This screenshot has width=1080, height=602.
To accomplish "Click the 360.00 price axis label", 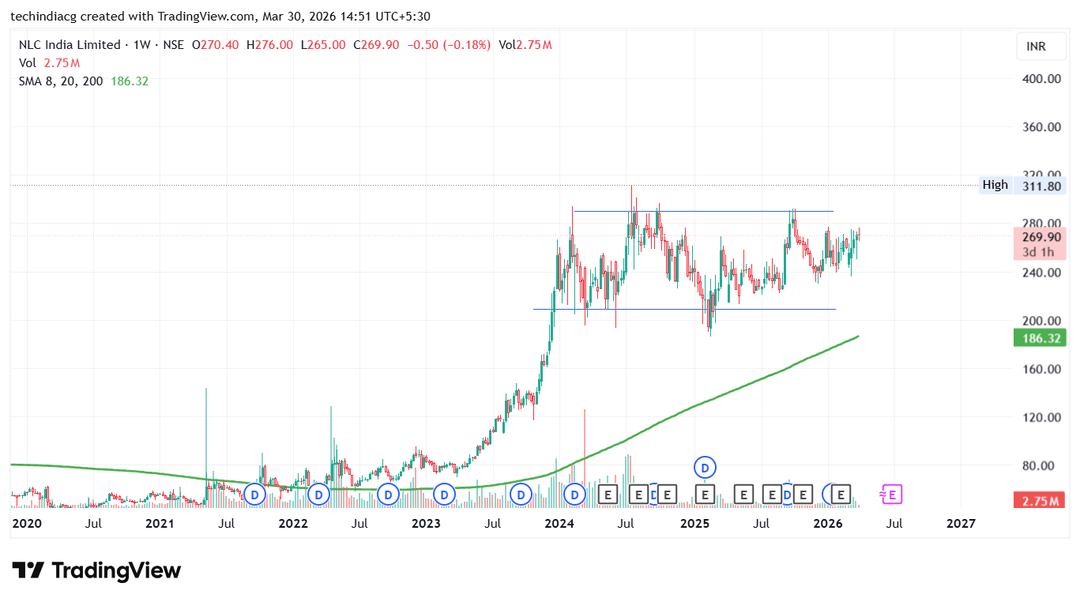I will pyautogui.click(x=1041, y=127).
